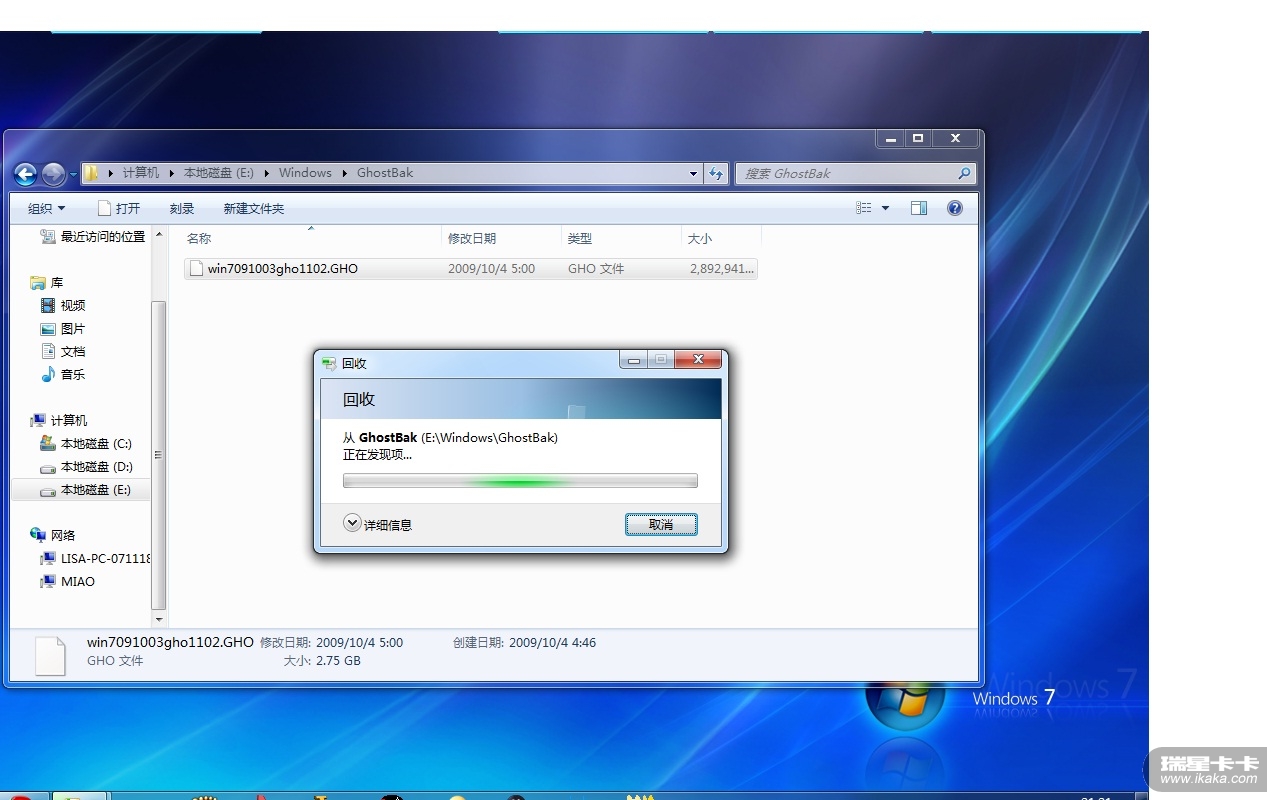
Task: Click the navigation pane scroll-down arrow
Action: (x=158, y=620)
